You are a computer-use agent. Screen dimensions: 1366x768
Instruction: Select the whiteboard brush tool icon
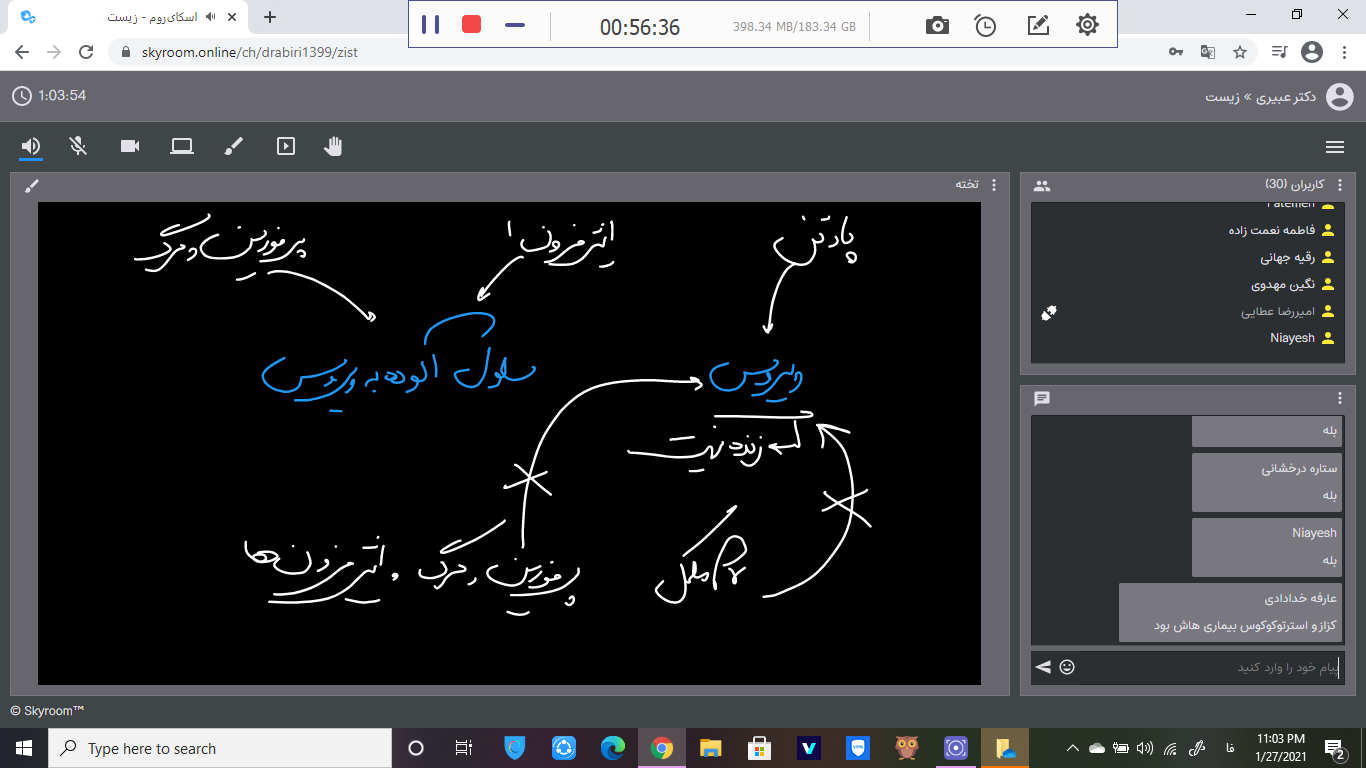233,146
